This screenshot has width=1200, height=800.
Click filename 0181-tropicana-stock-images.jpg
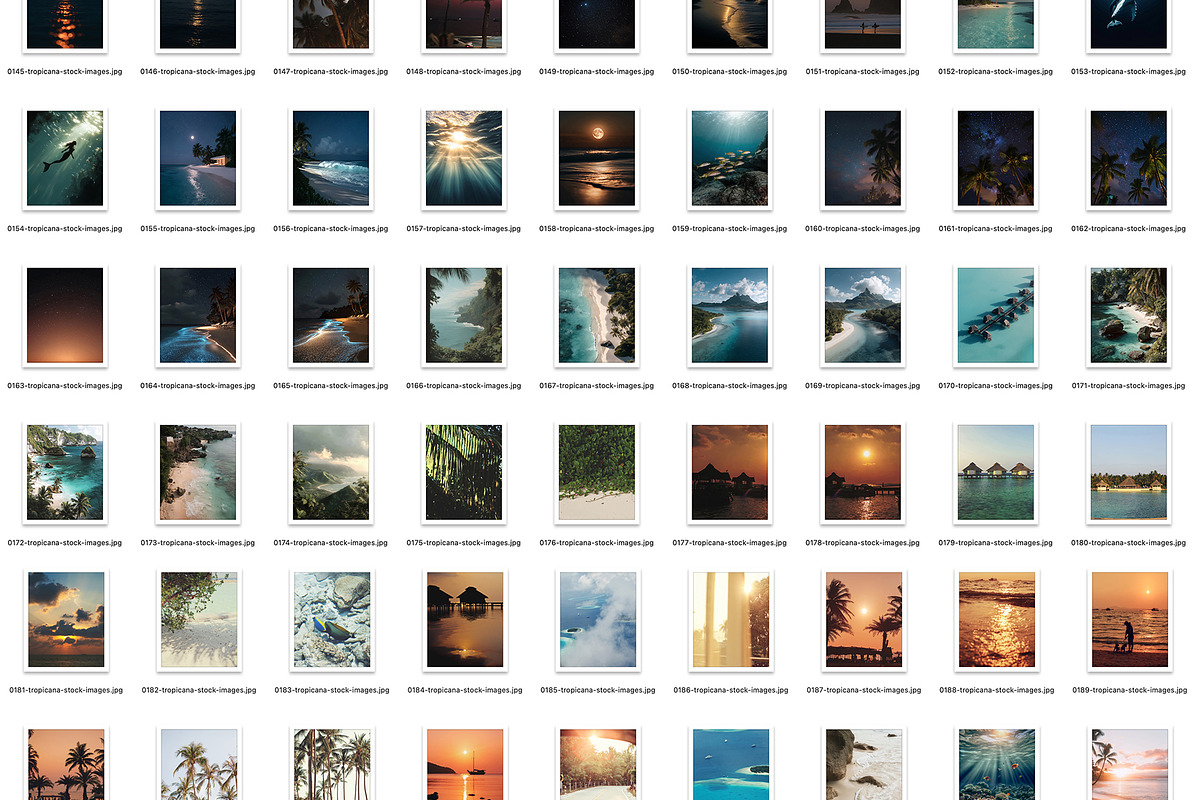pyautogui.click(x=65, y=690)
